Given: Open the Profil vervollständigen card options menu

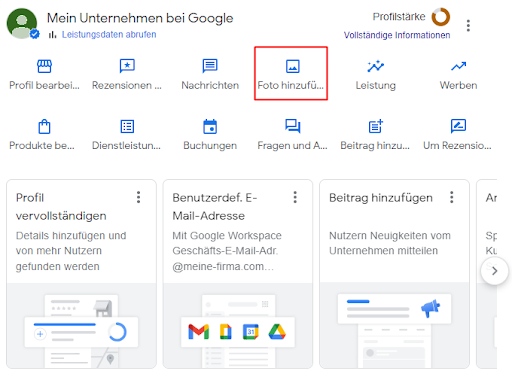Looking at the screenshot, I should pos(138,197).
